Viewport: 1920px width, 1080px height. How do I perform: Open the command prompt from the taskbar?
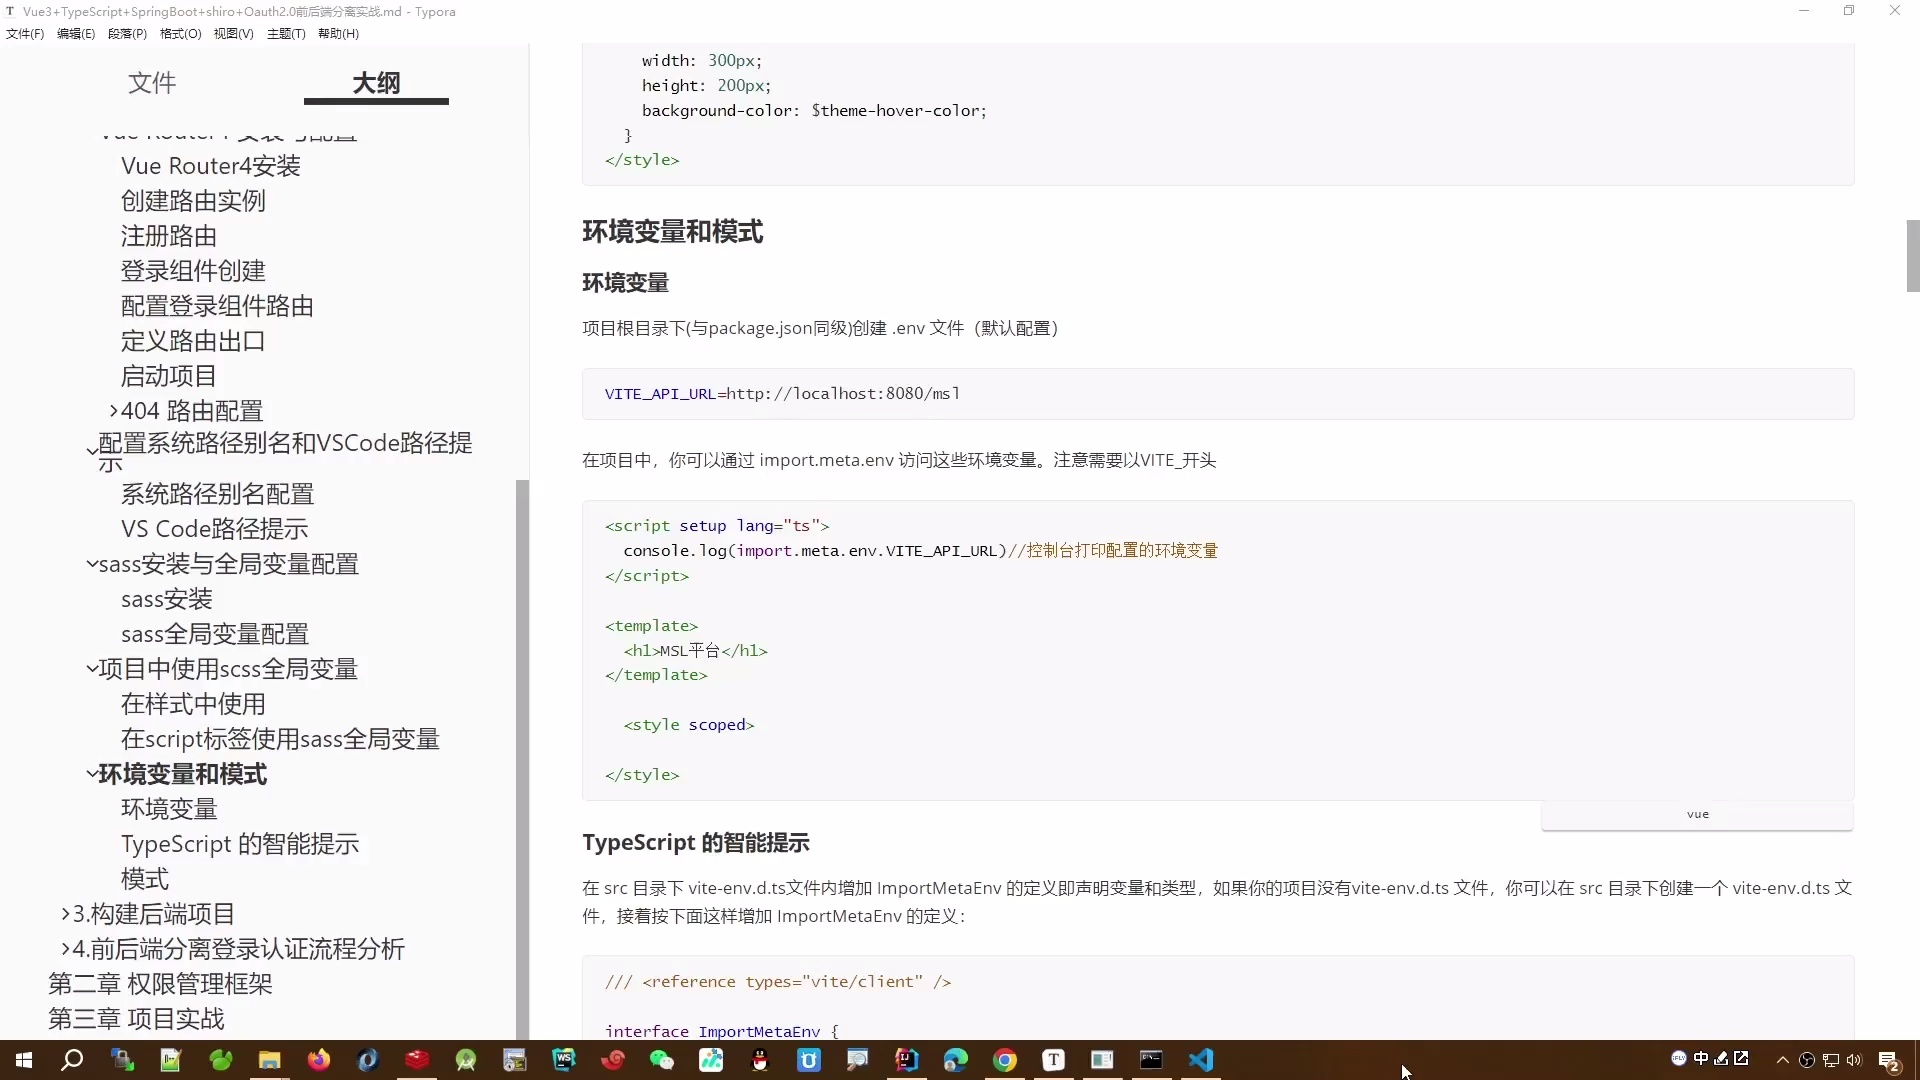(x=1152, y=1060)
